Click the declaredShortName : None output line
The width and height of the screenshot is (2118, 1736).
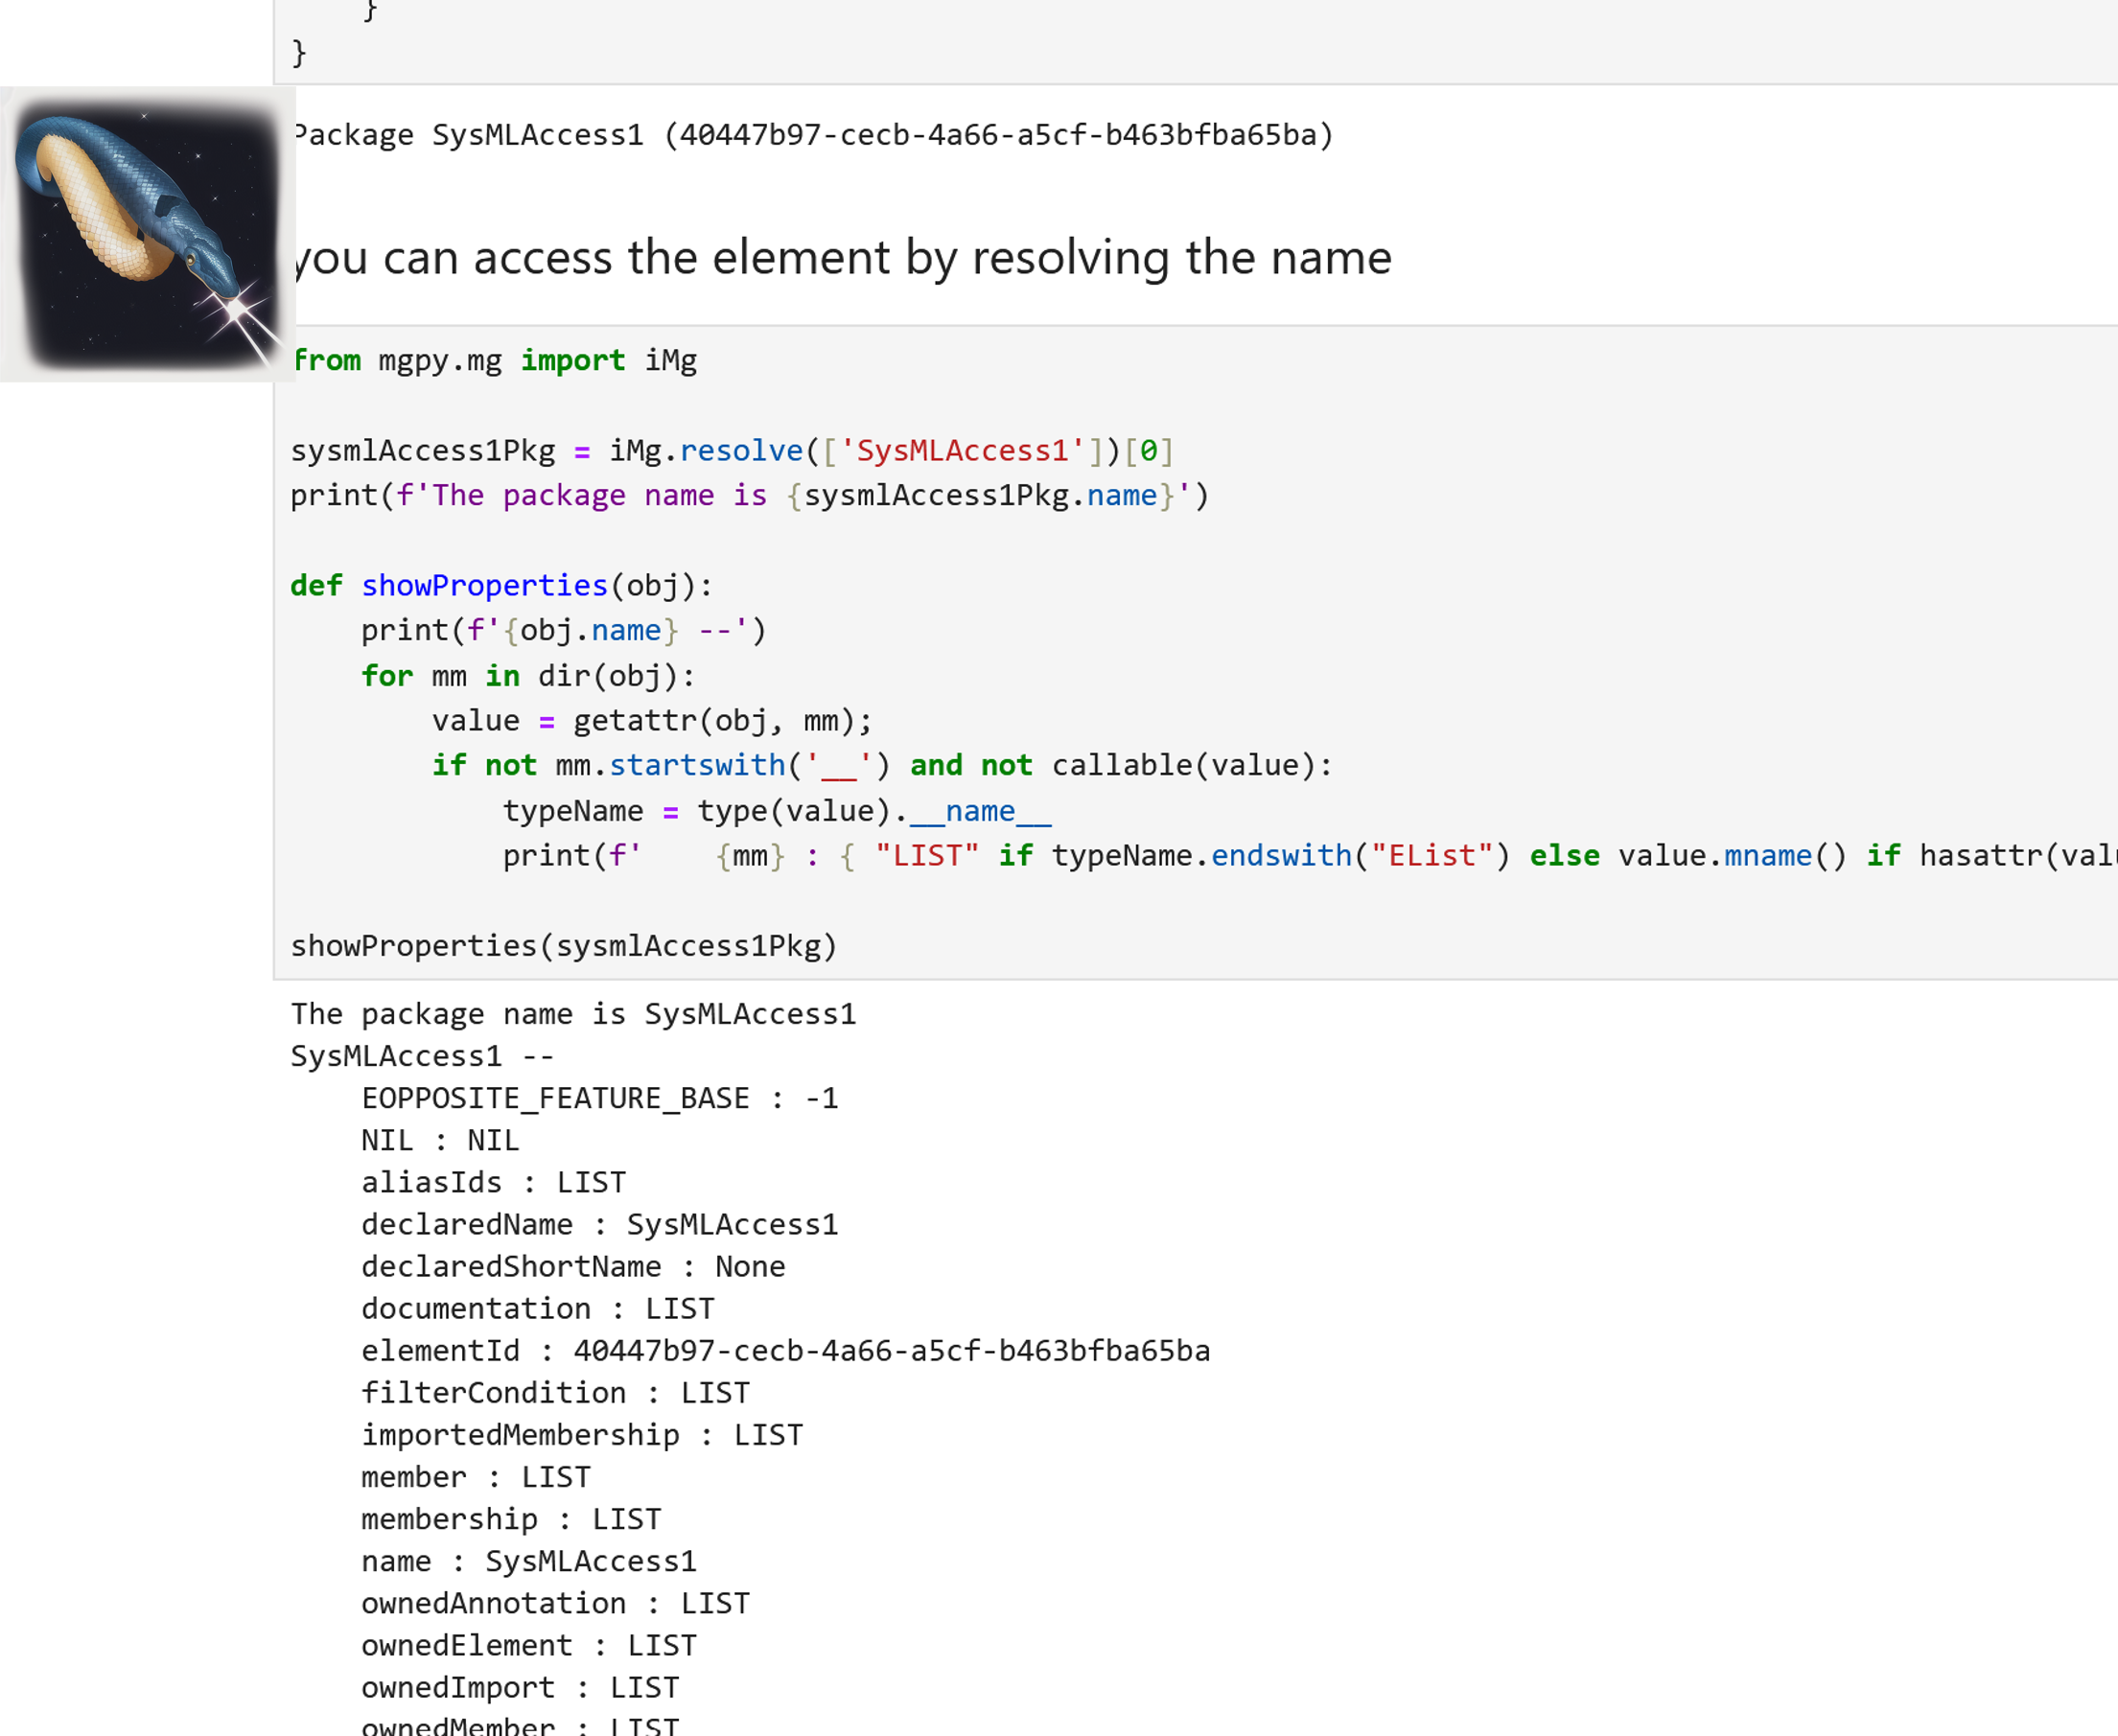pos(573,1267)
